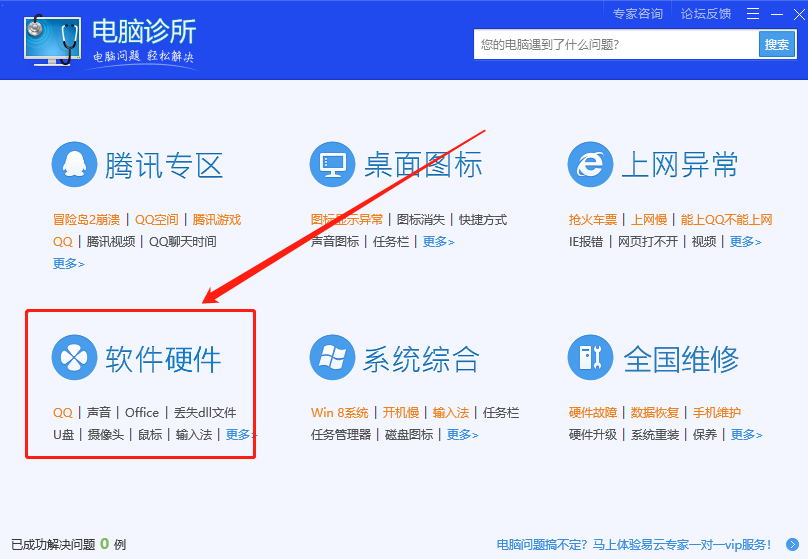
Task: Open the QQ聊天时间 link
Action: click(182, 241)
